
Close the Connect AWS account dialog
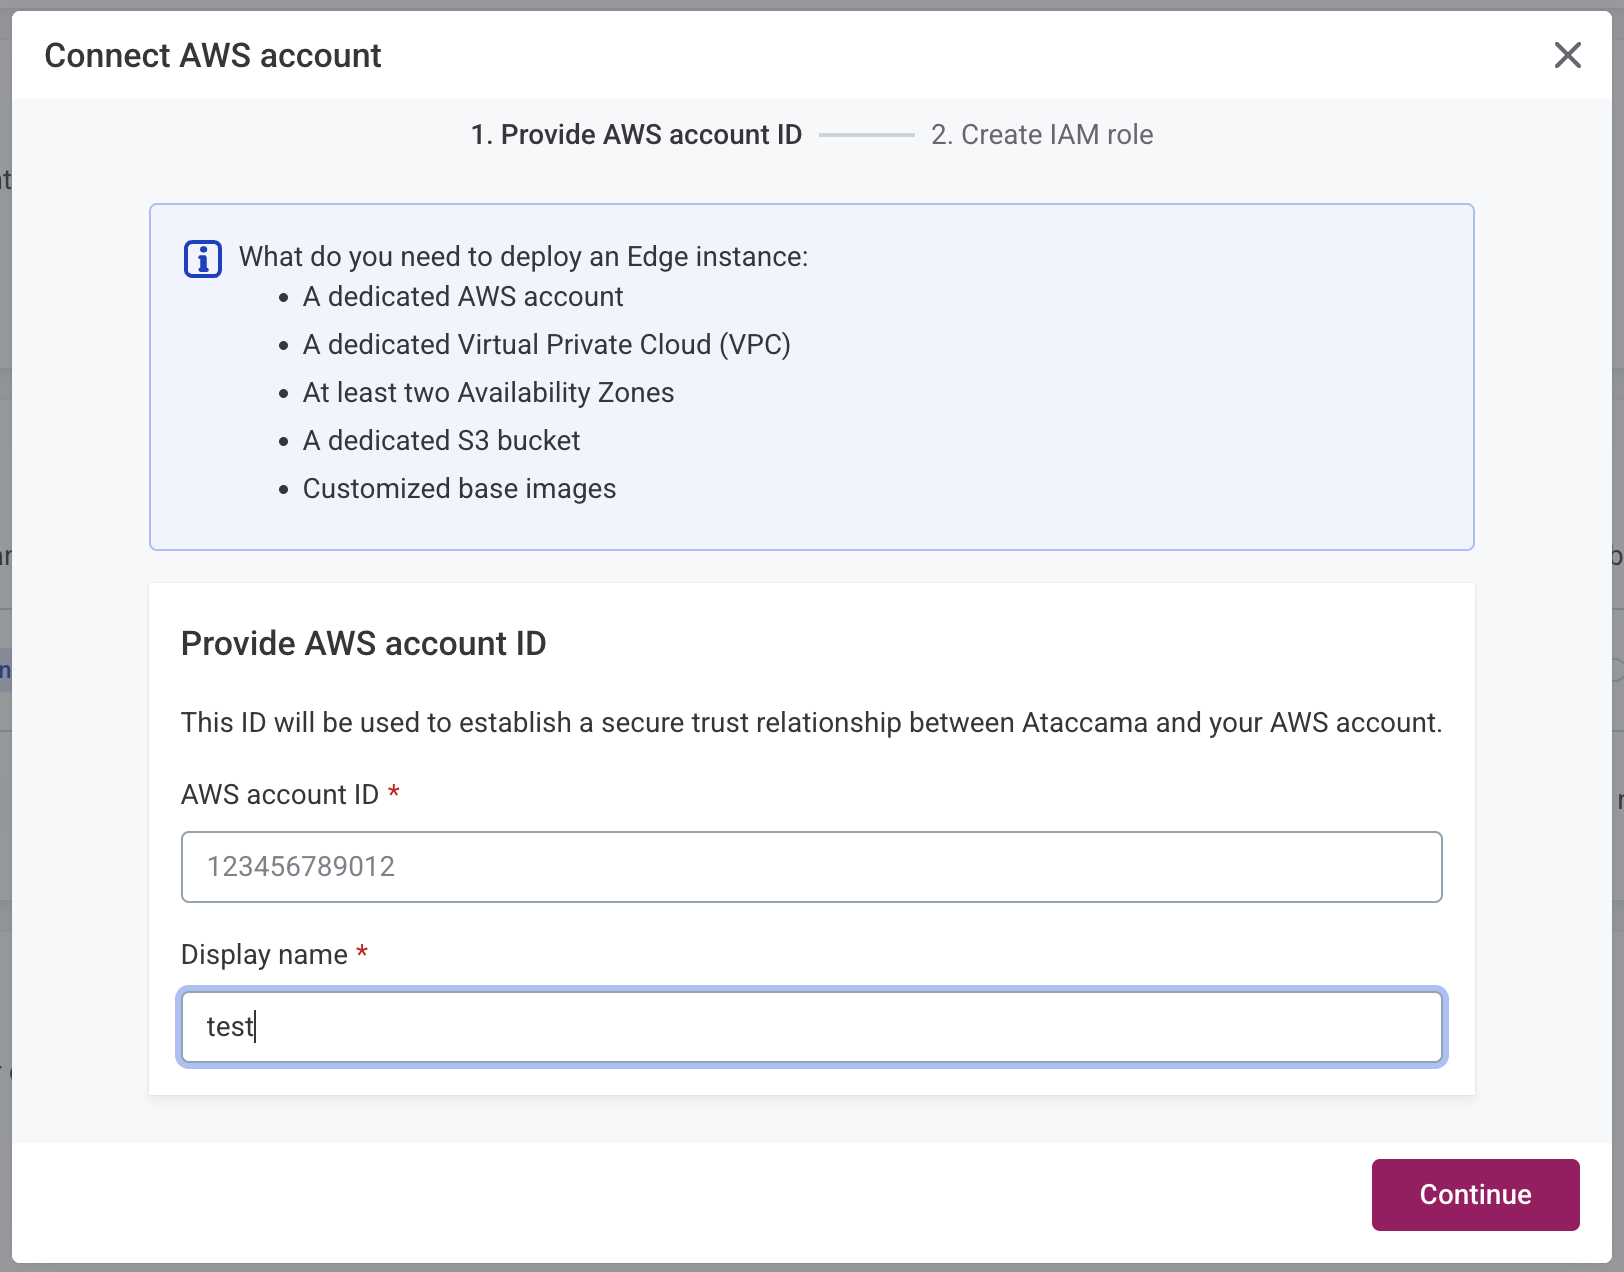1567,55
